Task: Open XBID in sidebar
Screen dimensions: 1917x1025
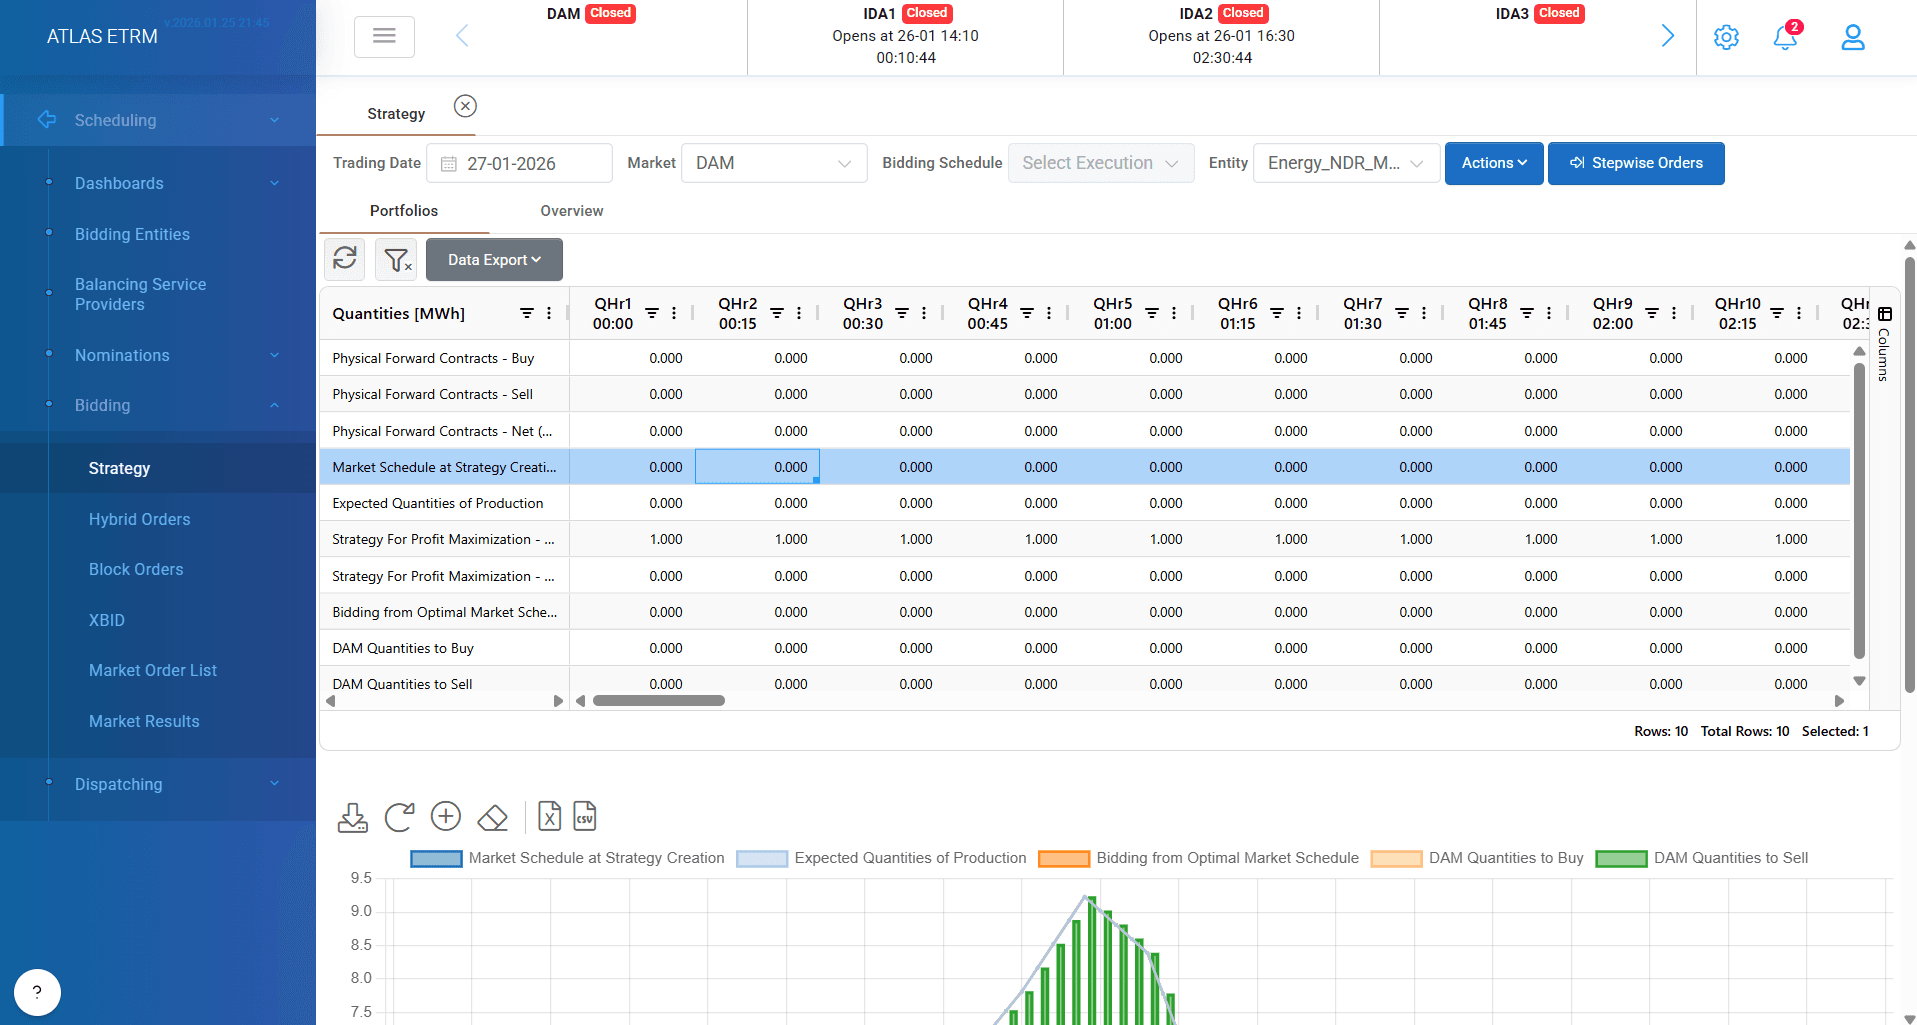Action: click(107, 620)
